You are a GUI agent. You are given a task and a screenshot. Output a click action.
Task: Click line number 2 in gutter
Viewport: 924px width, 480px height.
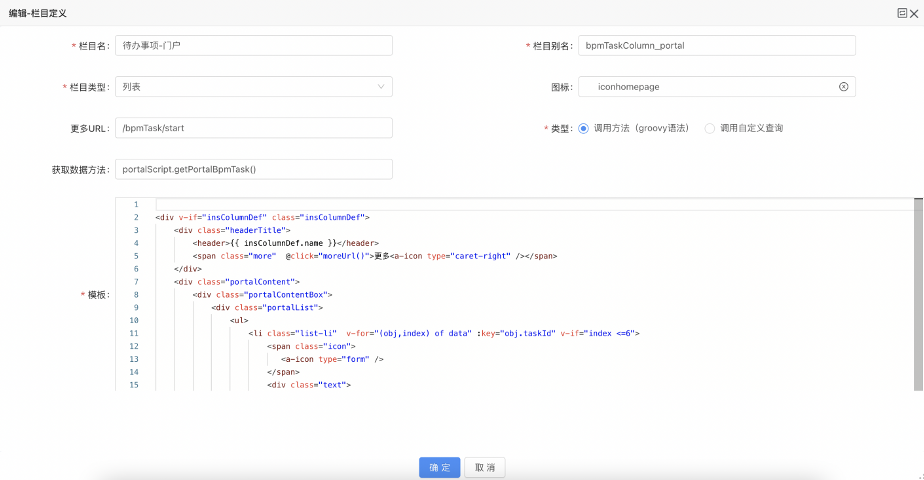click(x=136, y=217)
